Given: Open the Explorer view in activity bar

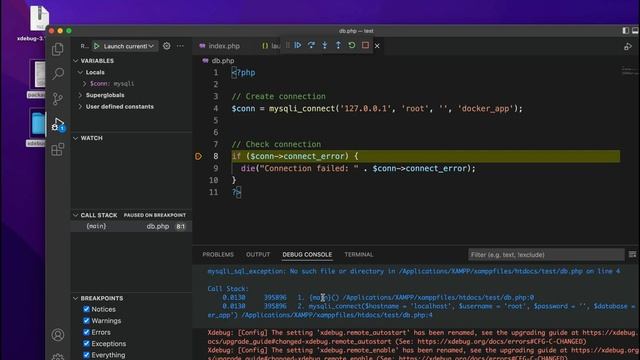Looking at the screenshot, I should (x=58, y=49).
